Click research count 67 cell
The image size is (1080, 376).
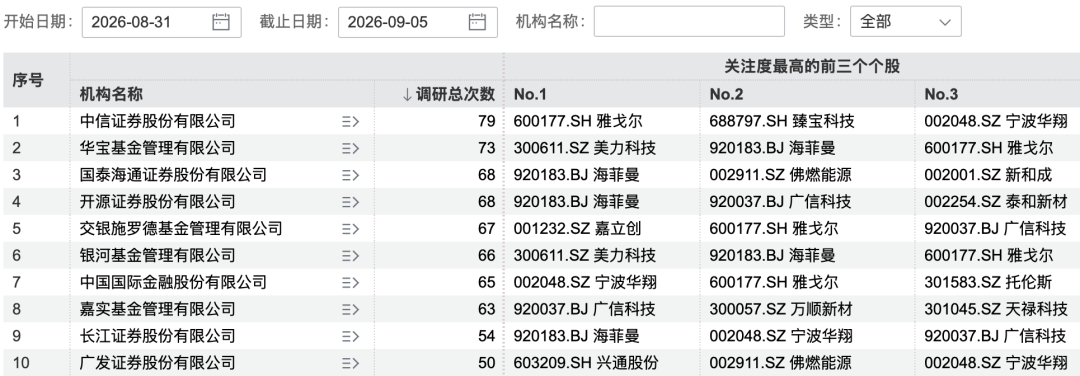pos(486,229)
